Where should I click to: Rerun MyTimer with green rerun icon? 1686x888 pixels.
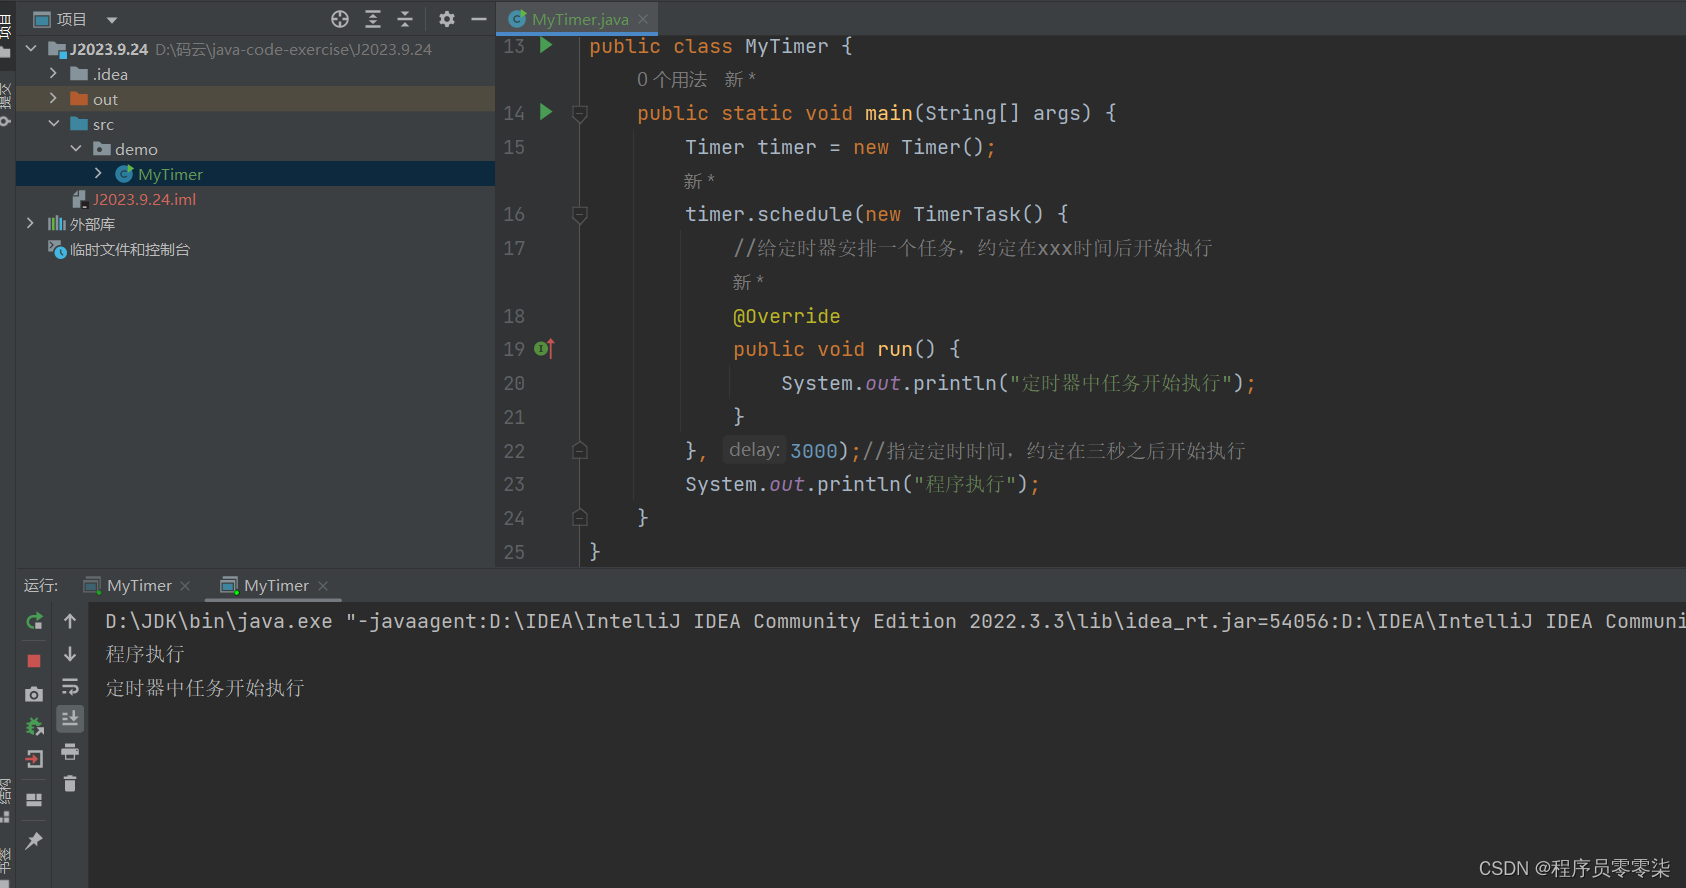(34, 621)
